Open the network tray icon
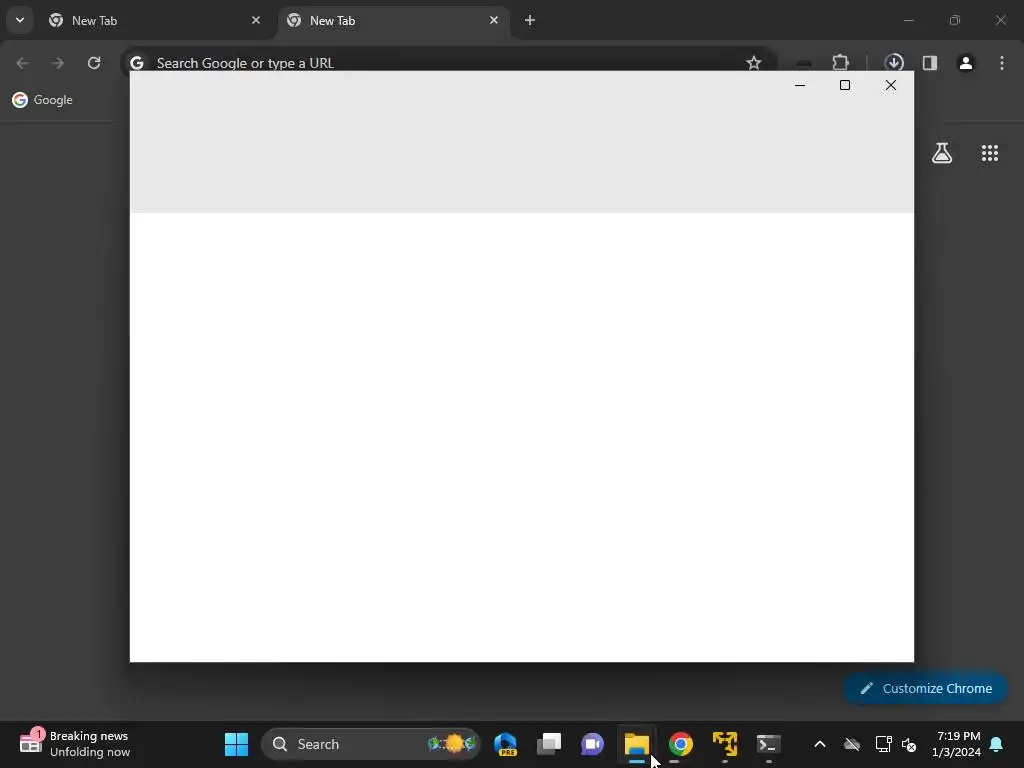Image resolution: width=1024 pixels, height=768 pixels. 883,744
